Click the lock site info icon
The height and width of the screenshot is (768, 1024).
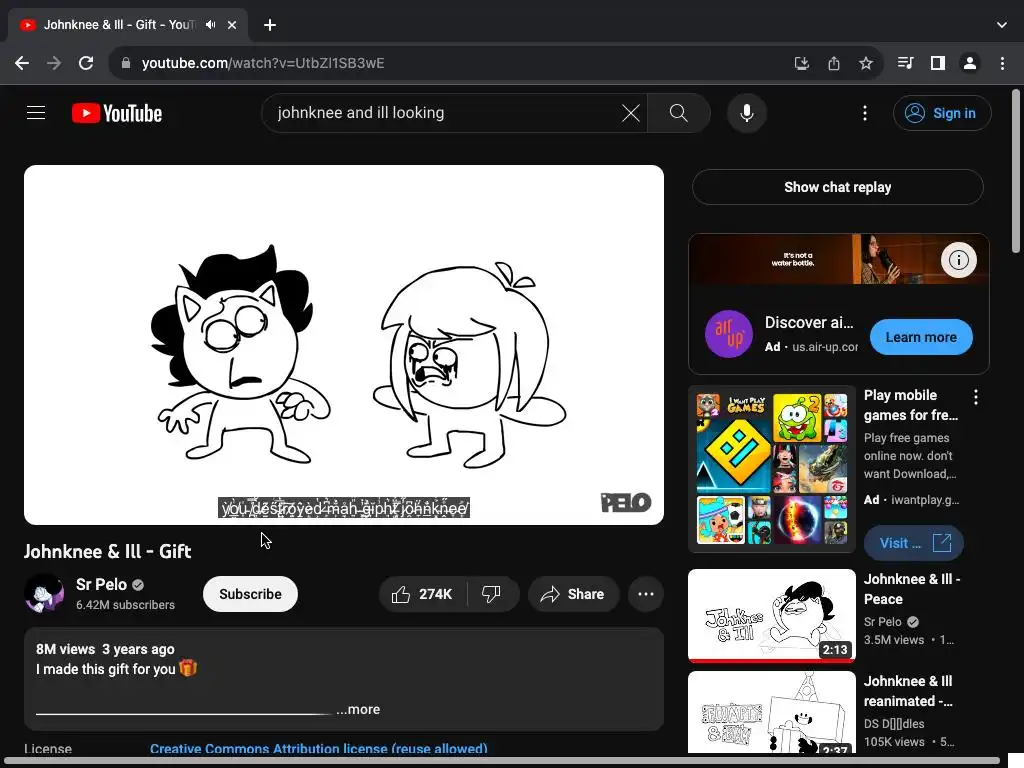(x=126, y=63)
